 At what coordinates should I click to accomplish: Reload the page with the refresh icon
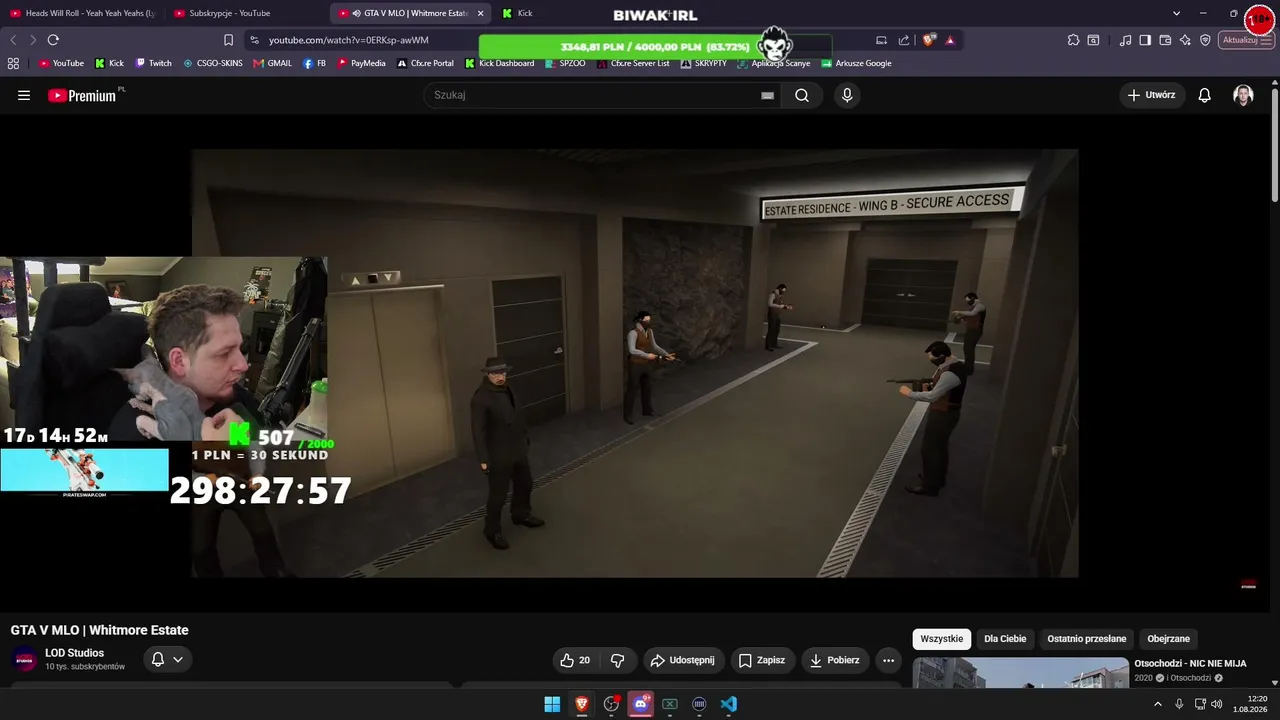53,40
